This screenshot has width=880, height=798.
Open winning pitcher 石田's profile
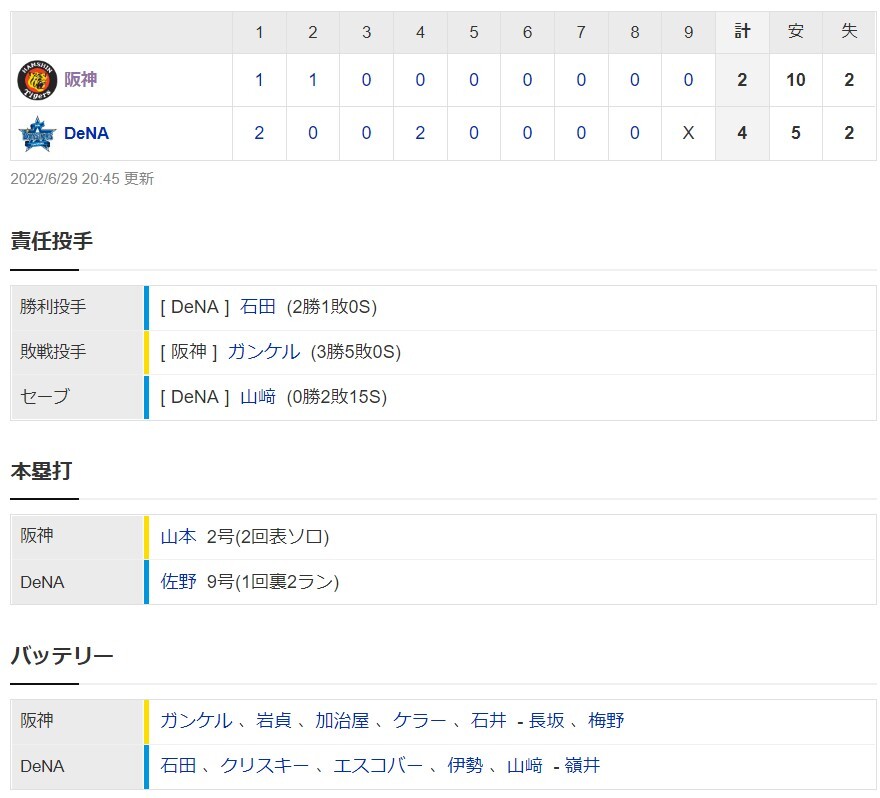pos(258,307)
